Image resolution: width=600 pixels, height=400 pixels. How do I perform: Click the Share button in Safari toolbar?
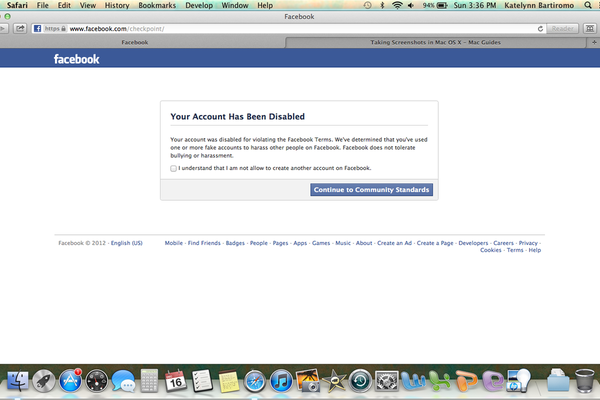pos(20,28)
